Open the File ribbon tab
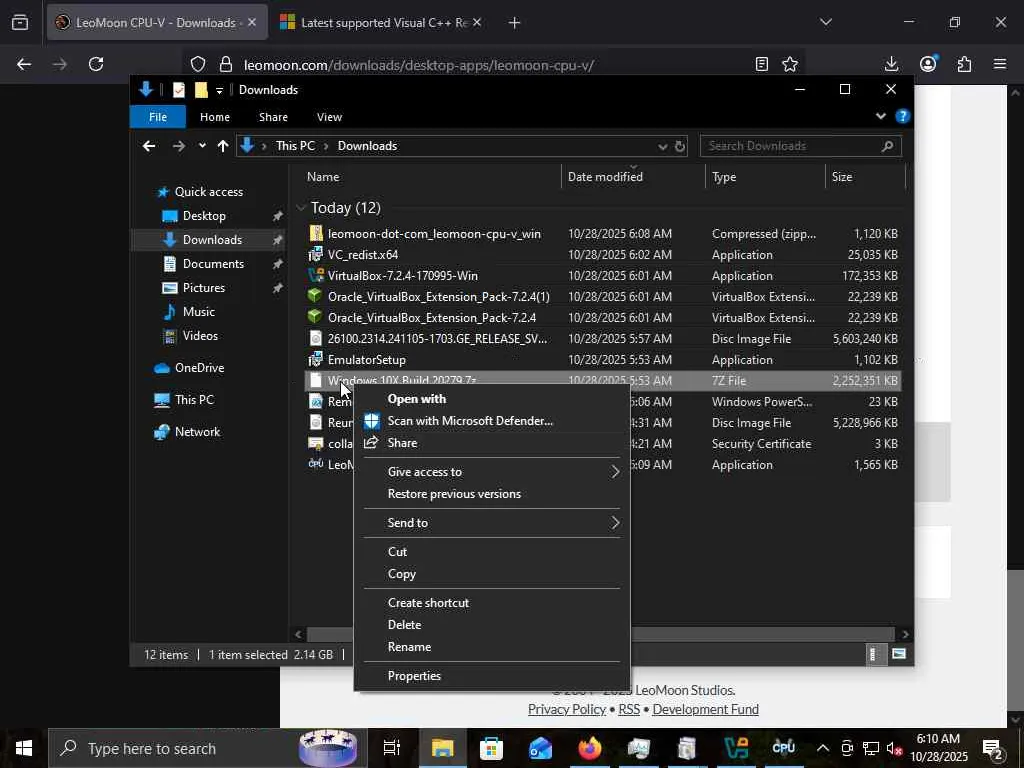Viewport: 1024px width, 768px height. [158, 117]
